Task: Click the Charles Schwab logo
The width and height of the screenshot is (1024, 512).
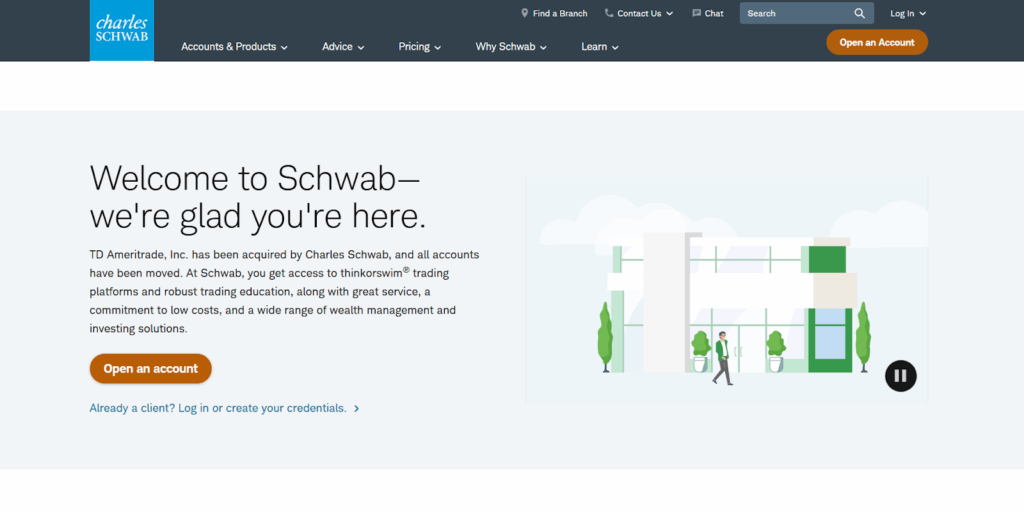Action: [x=121, y=30]
